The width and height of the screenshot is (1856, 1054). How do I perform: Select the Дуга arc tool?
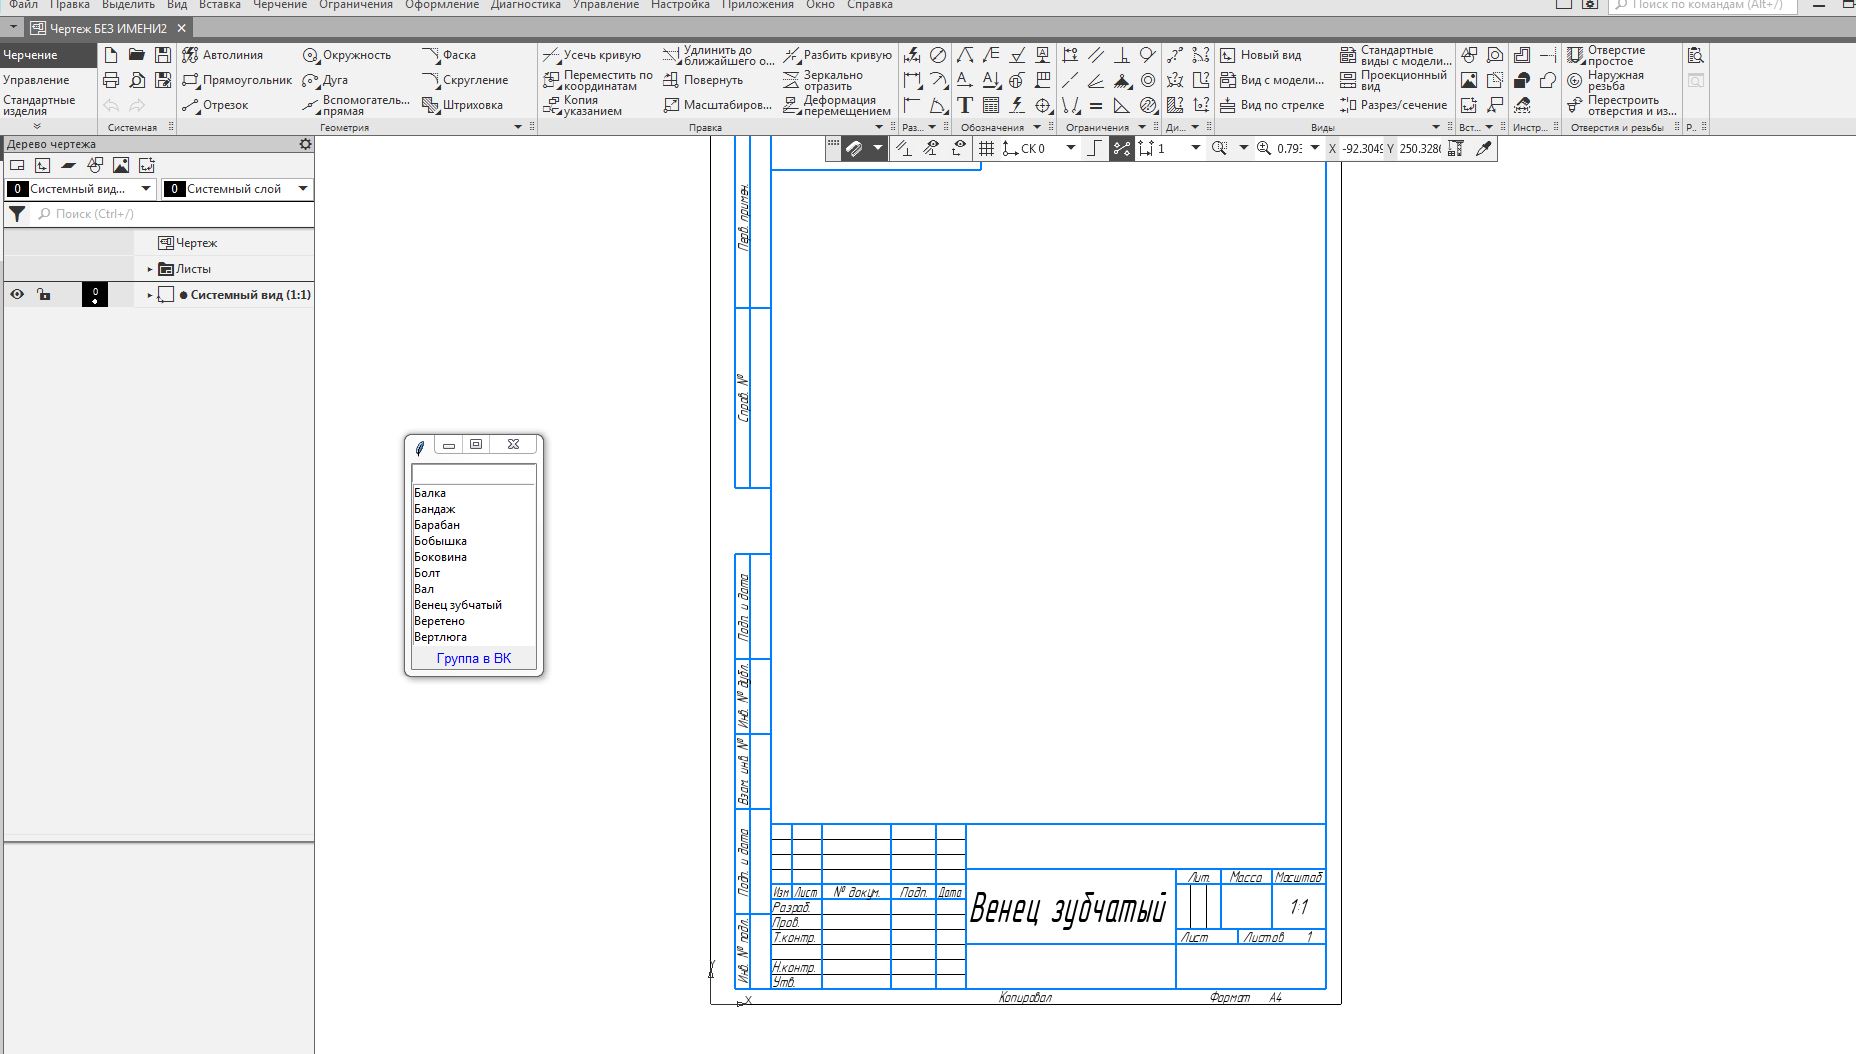[326, 80]
